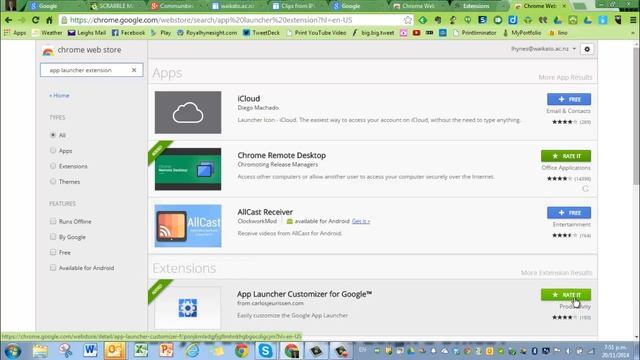
Task: Go to the Home link in sidebar
Action: 60,96
